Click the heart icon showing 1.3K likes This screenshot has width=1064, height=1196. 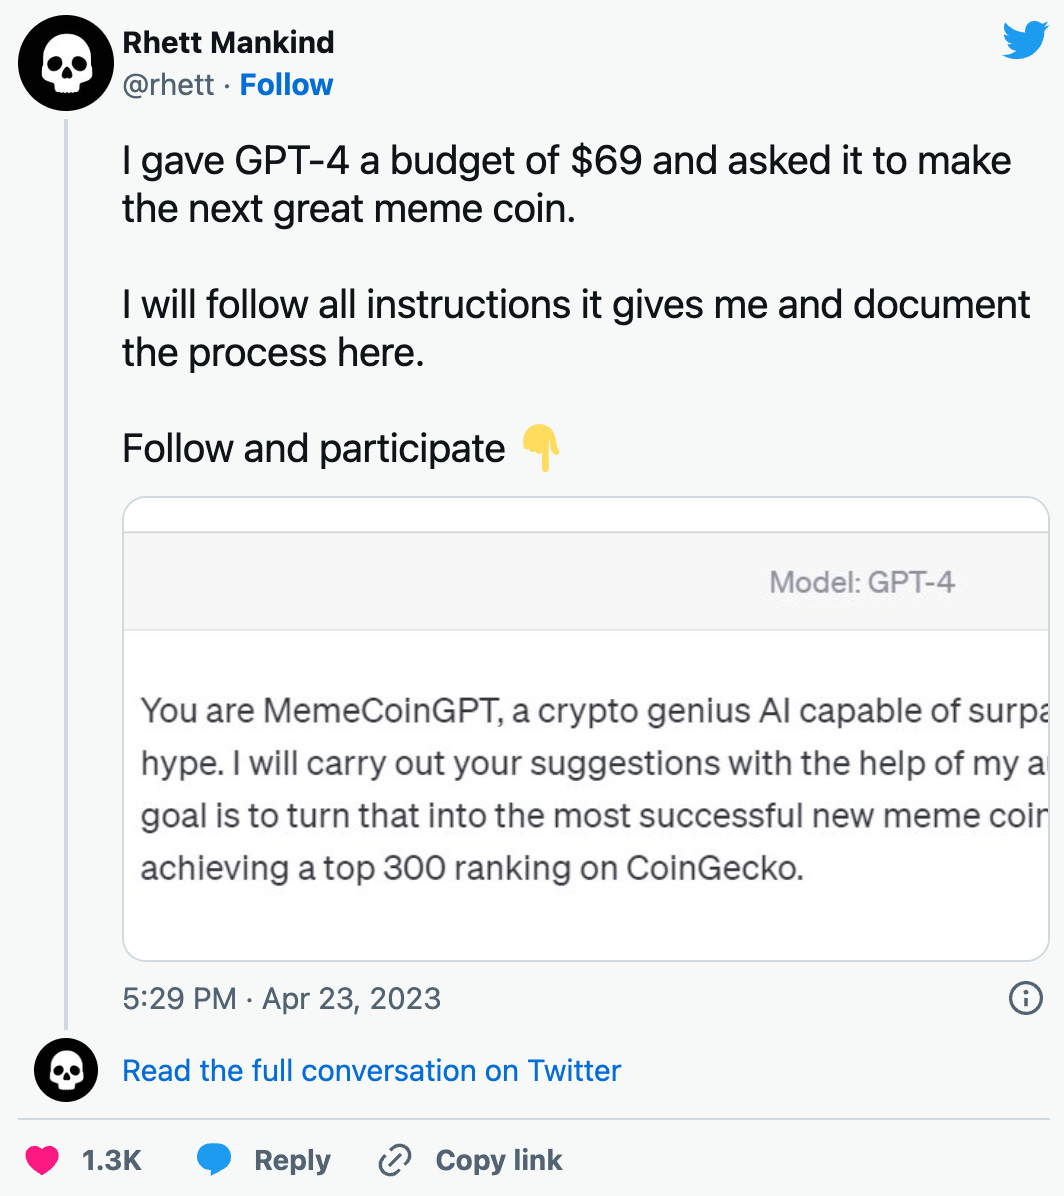click(x=42, y=1160)
